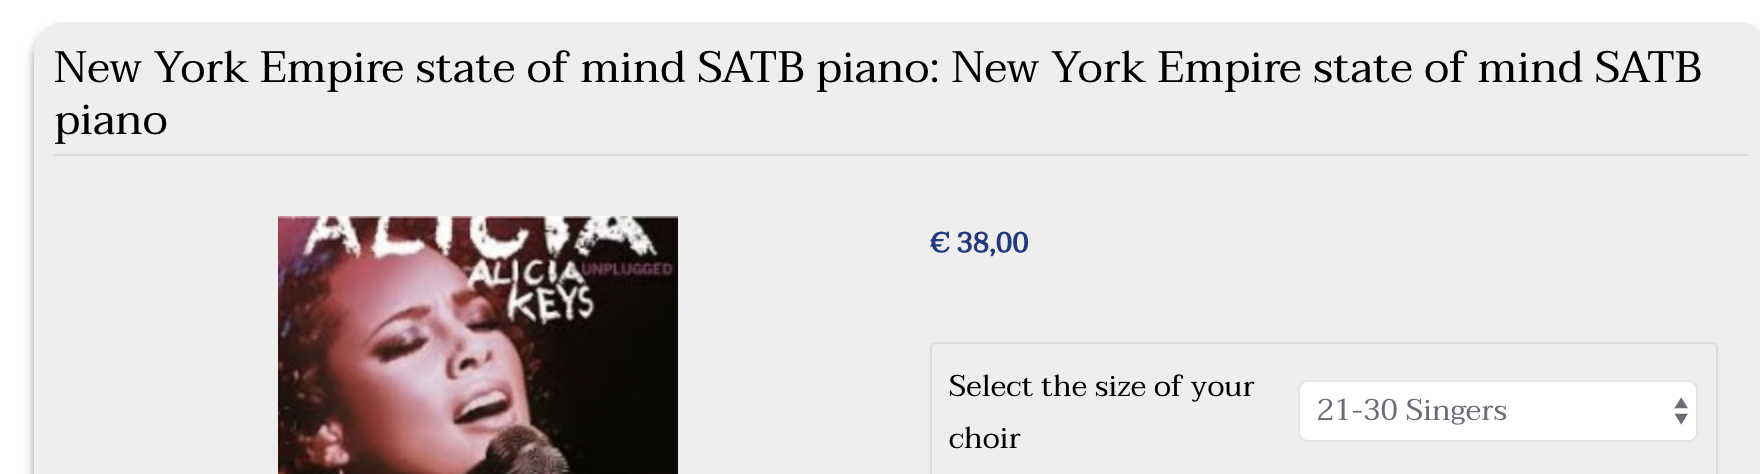
Task: Click the word "piano" on the title's second line
Action: 111,121
